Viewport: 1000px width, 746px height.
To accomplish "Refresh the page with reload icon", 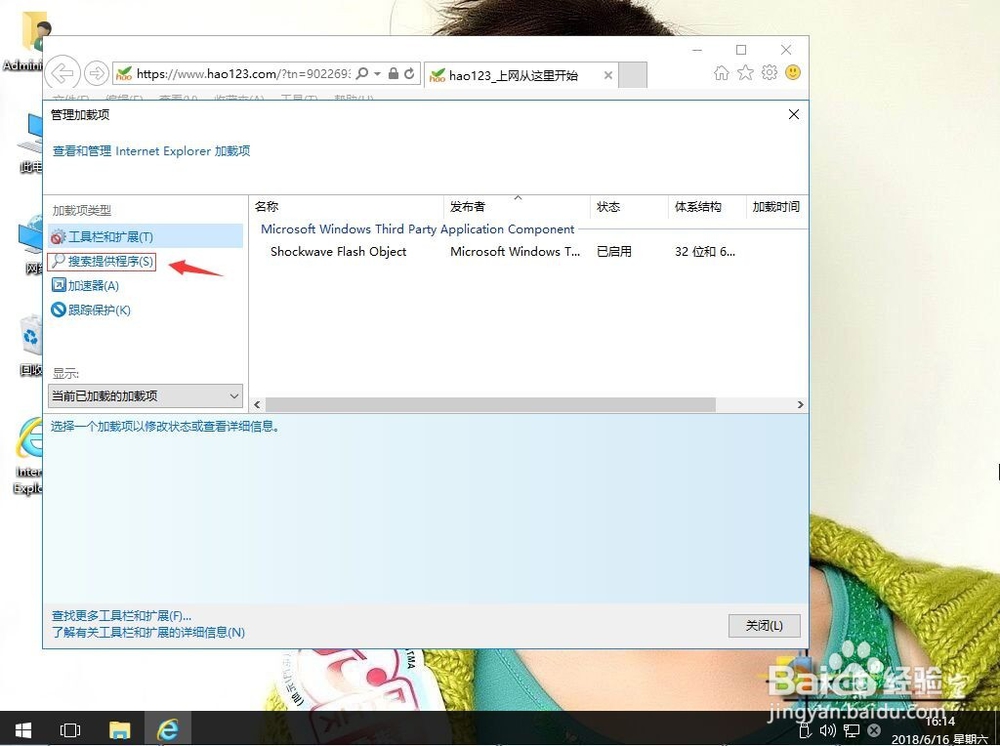I will 409,74.
